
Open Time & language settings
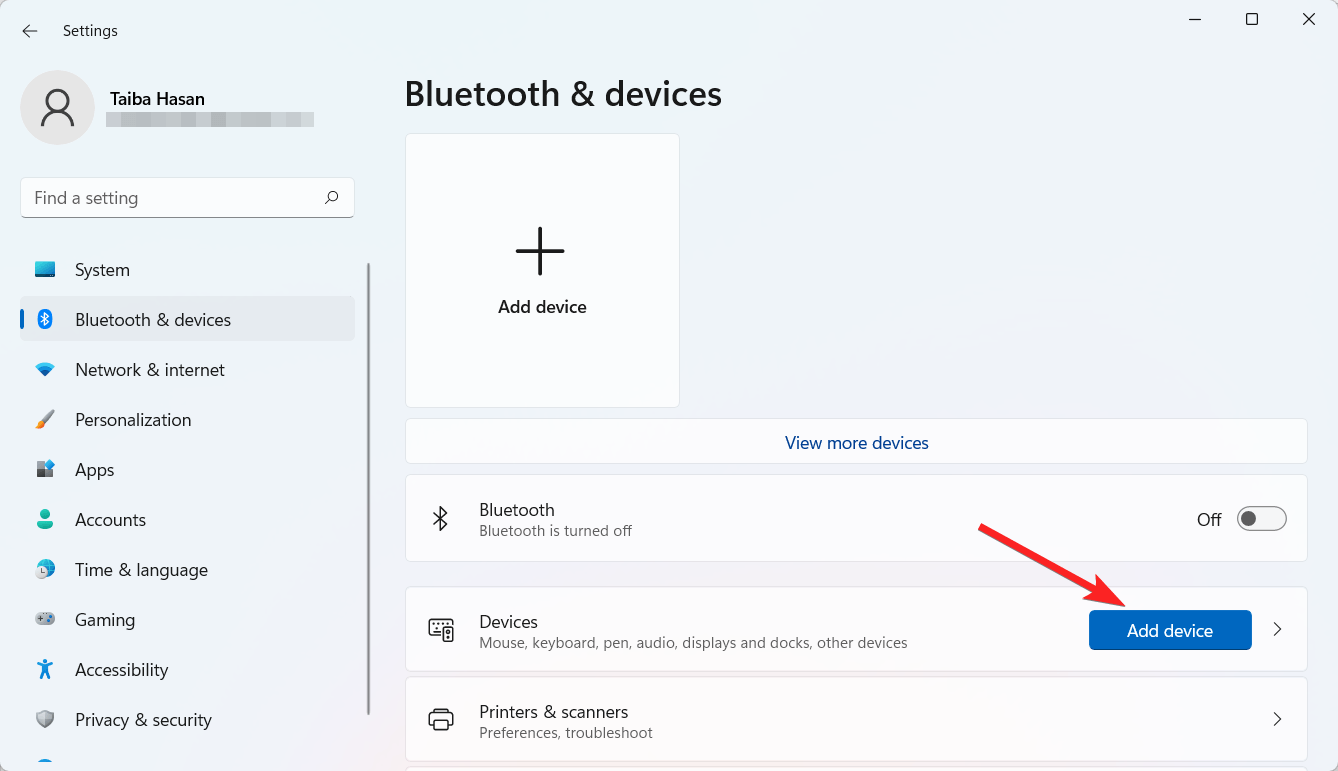click(187, 570)
